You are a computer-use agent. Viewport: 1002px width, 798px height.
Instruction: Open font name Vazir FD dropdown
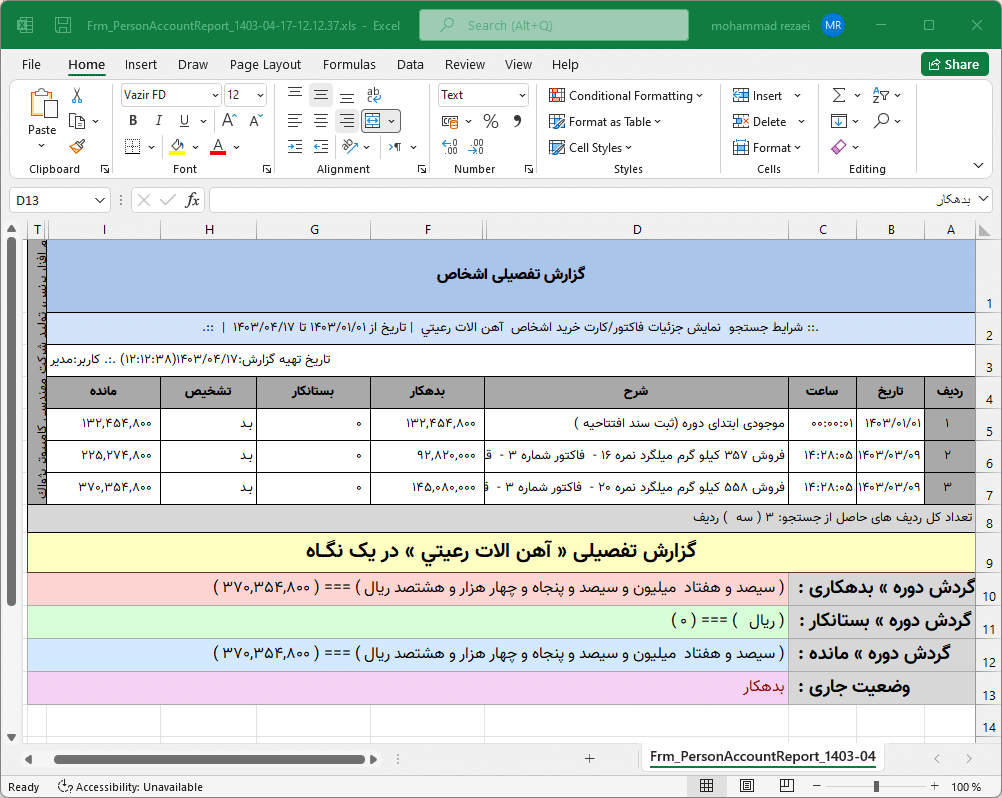(x=215, y=95)
